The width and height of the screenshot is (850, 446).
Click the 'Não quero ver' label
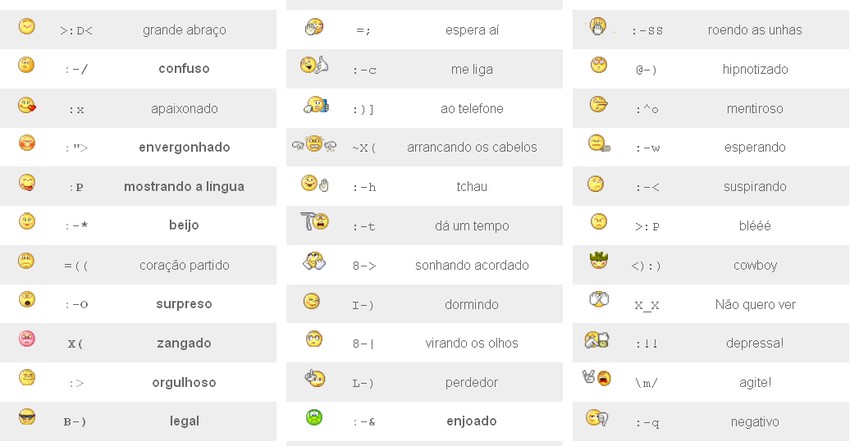click(x=755, y=305)
